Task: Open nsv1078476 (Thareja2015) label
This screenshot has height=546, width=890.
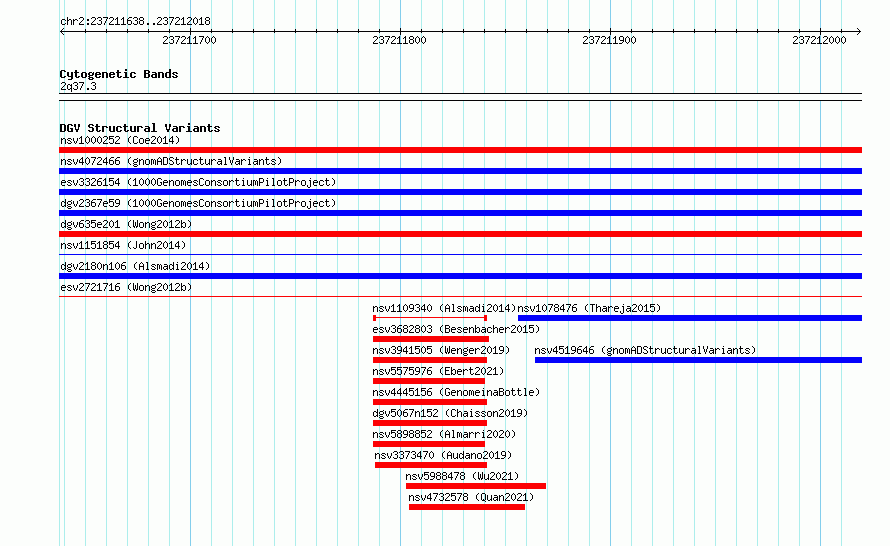Action: coord(589,308)
